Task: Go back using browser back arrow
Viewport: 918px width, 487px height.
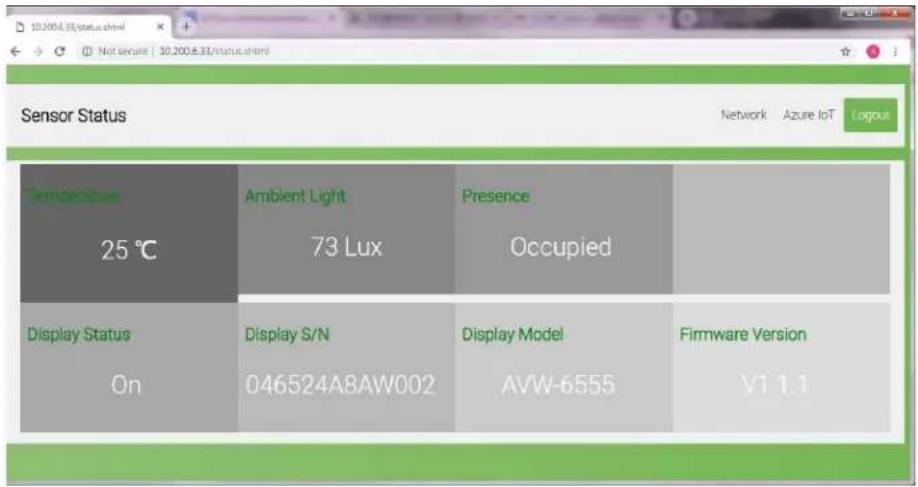Action: tap(16, 52)
